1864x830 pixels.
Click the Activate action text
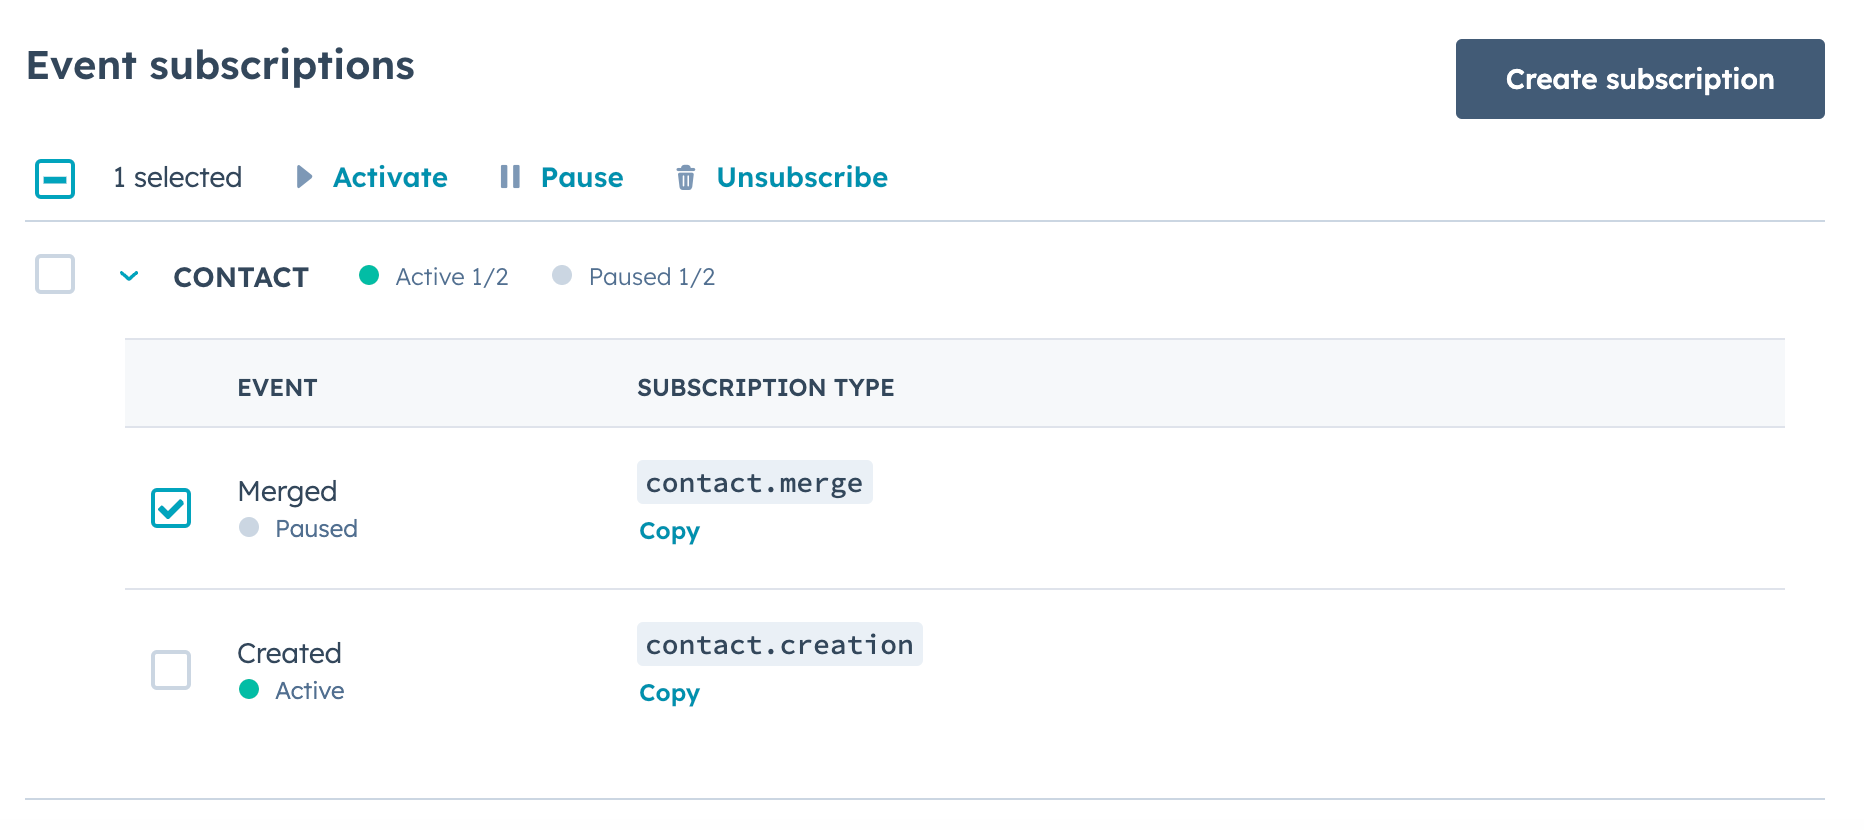(390, 177)
